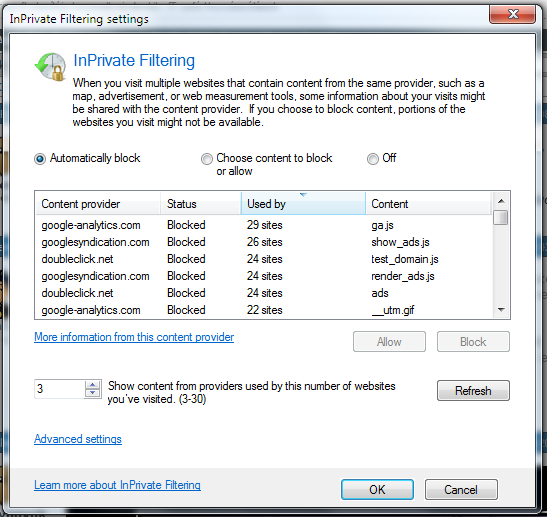This screenshot has height=517, width=547.
Task: Open Advanced settings link
Action: pos(78,439)
